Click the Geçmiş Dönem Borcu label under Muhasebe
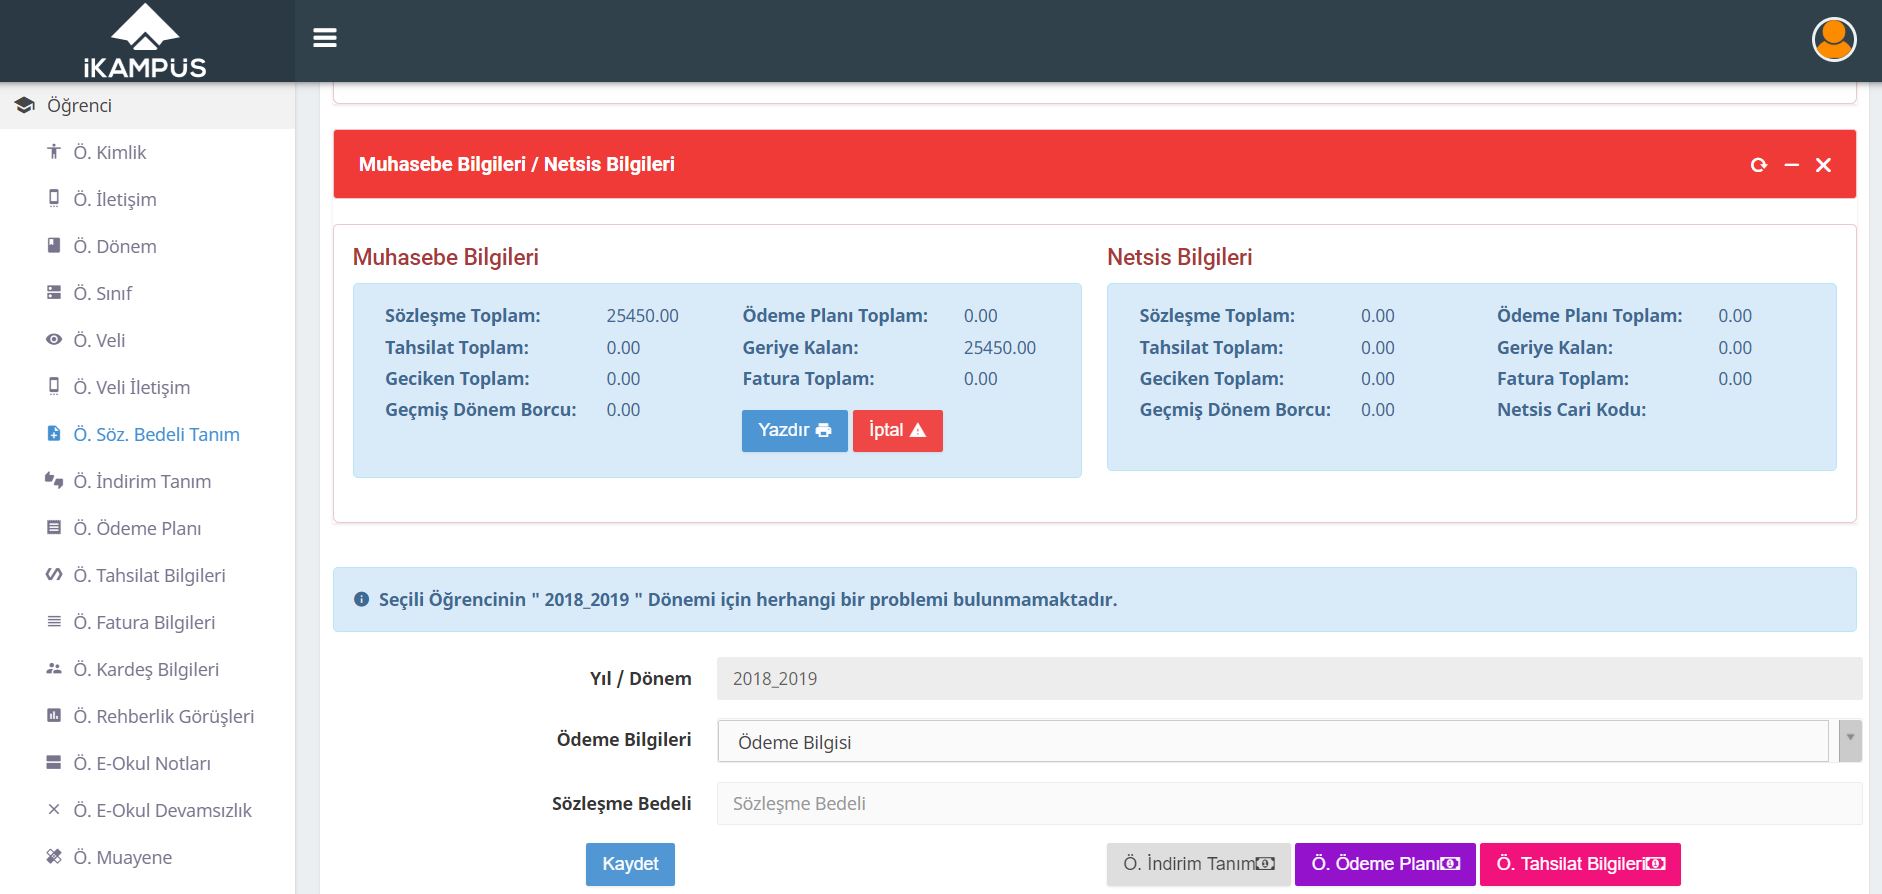1882x894 pixels. pyautogui.click(x=480, y=410)
